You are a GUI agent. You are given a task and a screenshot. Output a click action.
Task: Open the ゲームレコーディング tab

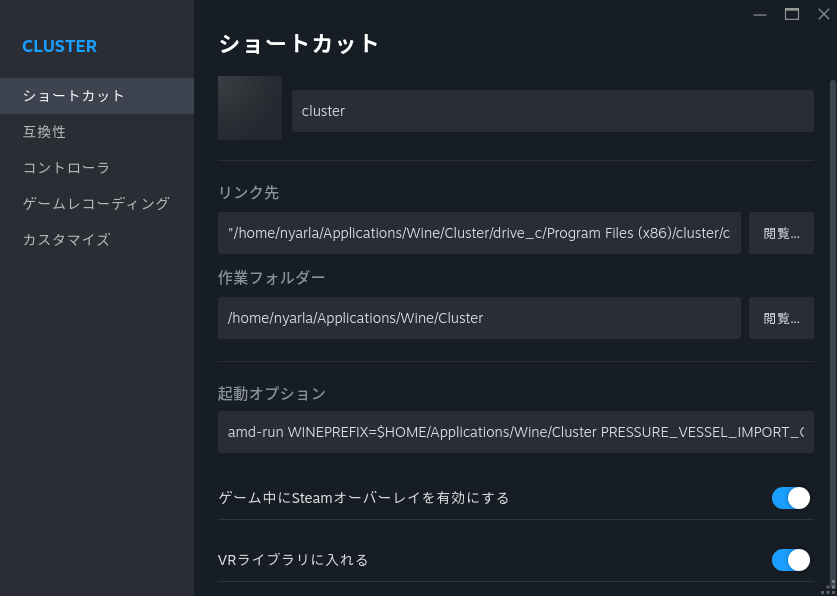(97, 204)
